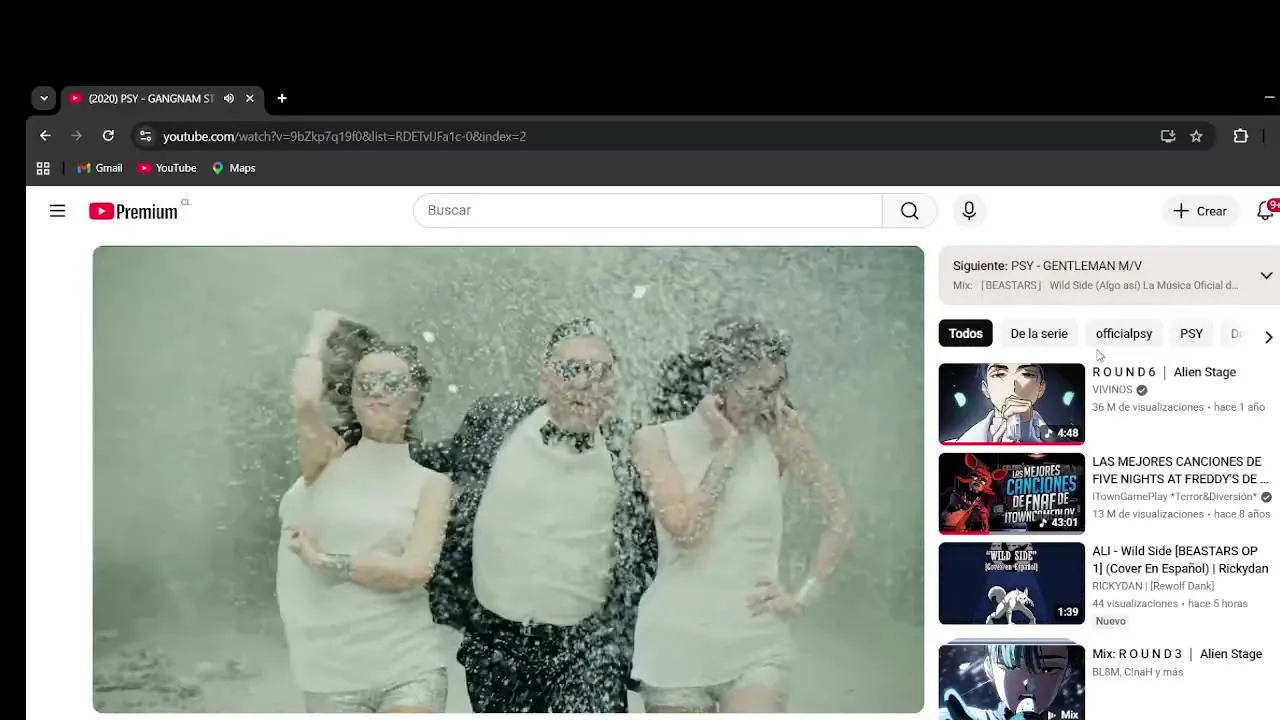Viewport: 1280px width, 720px height.
Task: Click 'BL8M, C!naH y más' text
Action: [1138, 672]
